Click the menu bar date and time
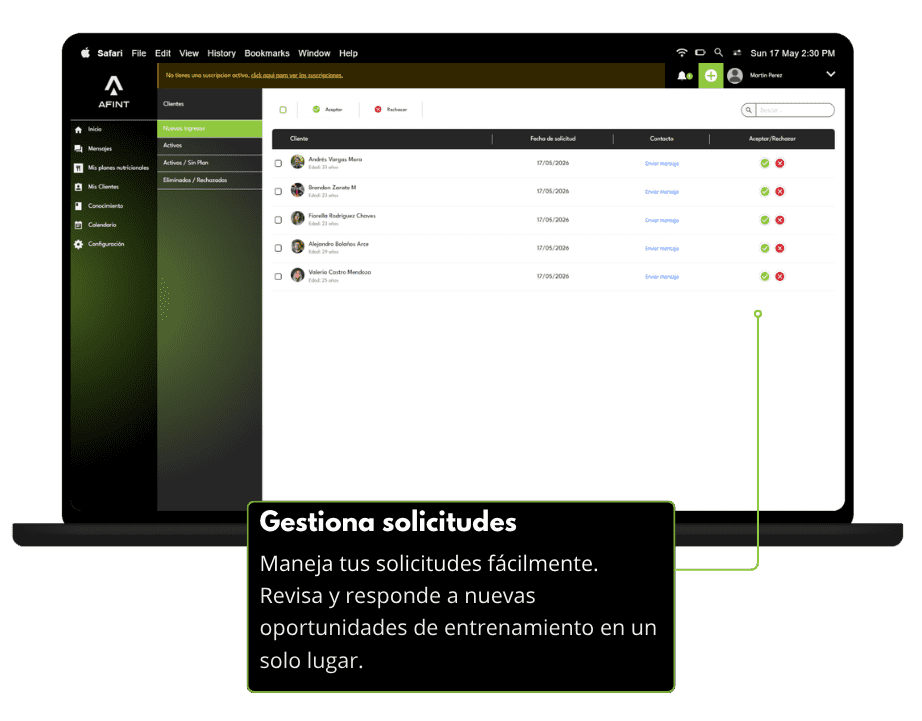The height and width of the screenshot is (721, 922). [792, 53]
